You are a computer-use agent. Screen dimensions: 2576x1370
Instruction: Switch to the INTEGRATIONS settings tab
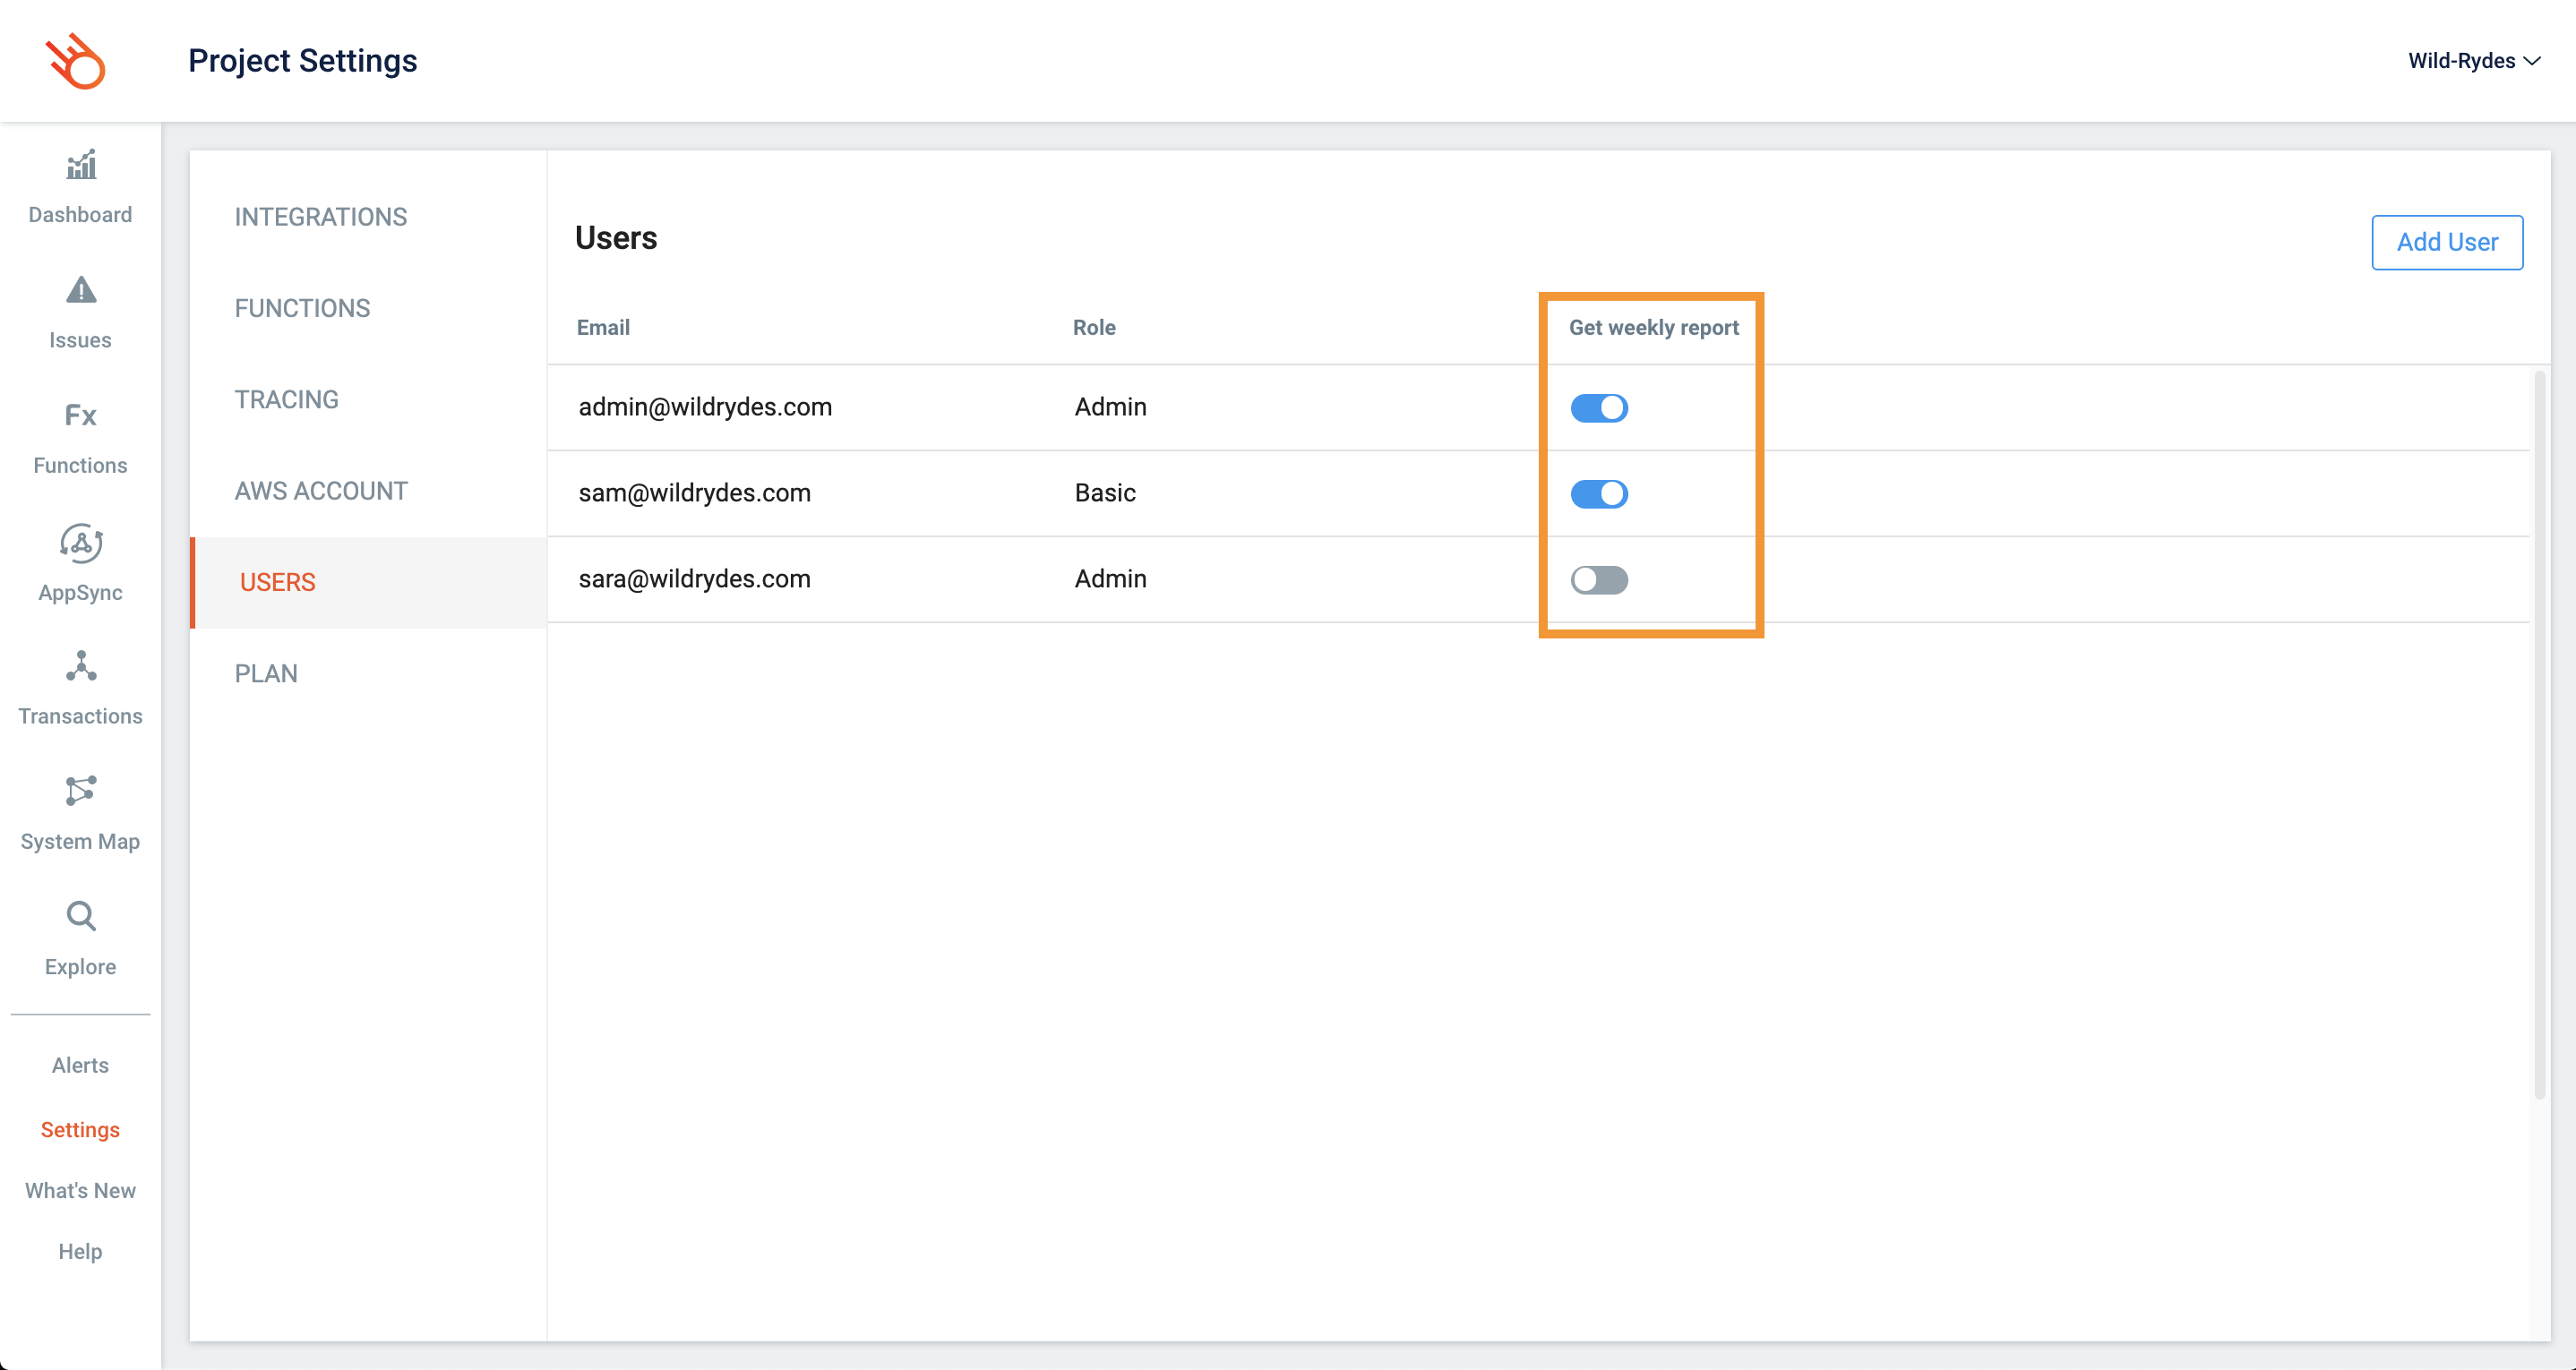(321, 217)
